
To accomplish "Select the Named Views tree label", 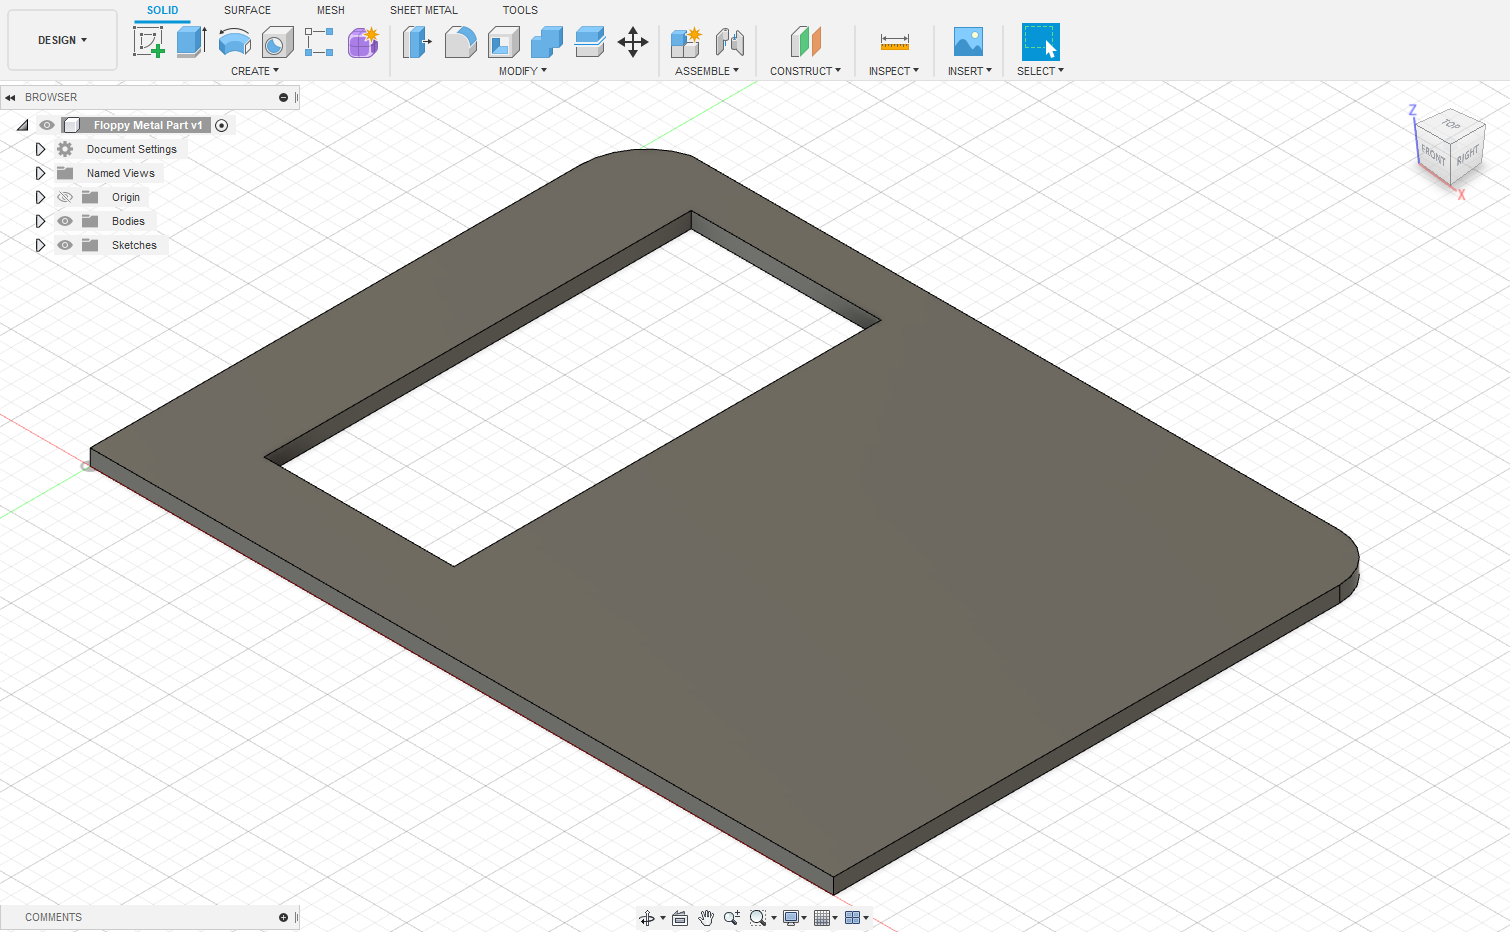I will (120, 173).
